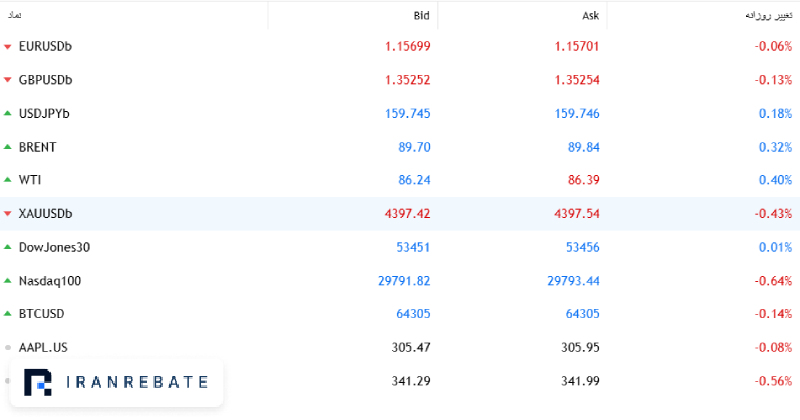Click the red arrow next to XAUUSDb

tap(8, 214)
